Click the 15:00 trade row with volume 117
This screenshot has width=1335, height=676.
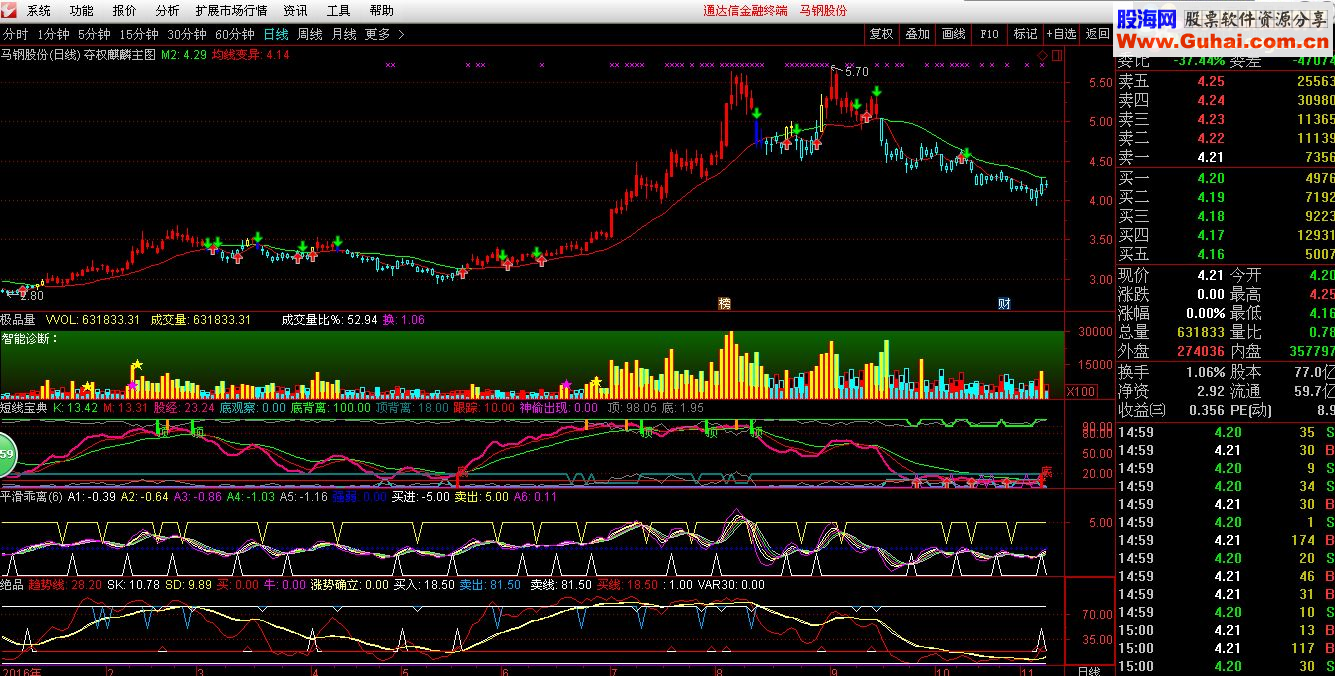pyautogui.click(x=1226, y=648)
